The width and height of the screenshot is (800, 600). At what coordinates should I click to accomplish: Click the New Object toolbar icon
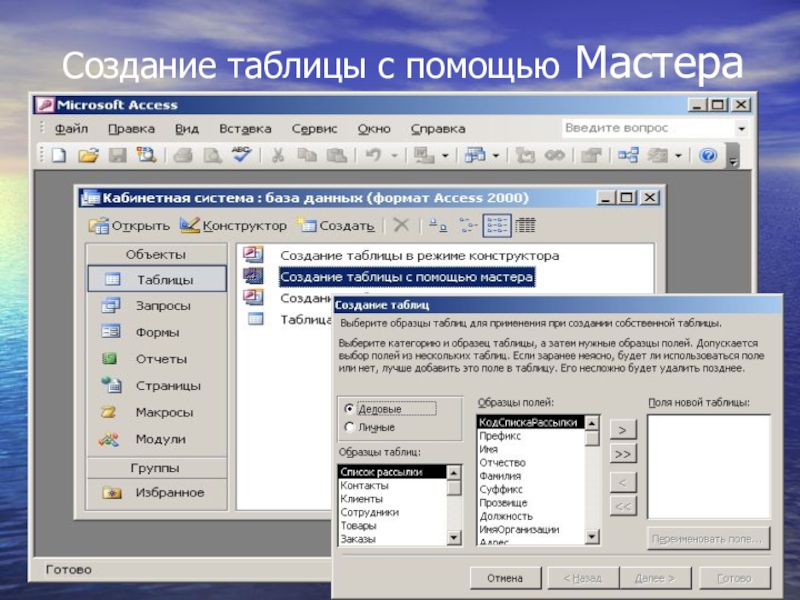coord(658,155)
